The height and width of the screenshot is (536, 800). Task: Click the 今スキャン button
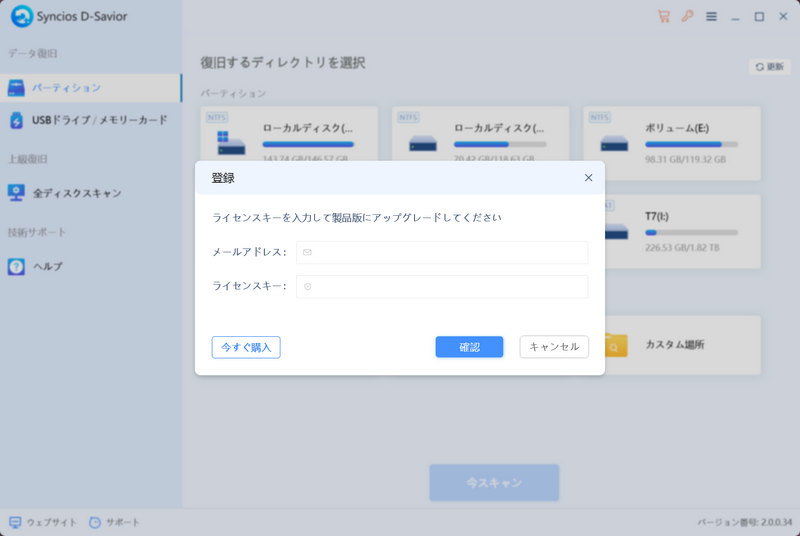pyautogui.click(x=494, y=482)
